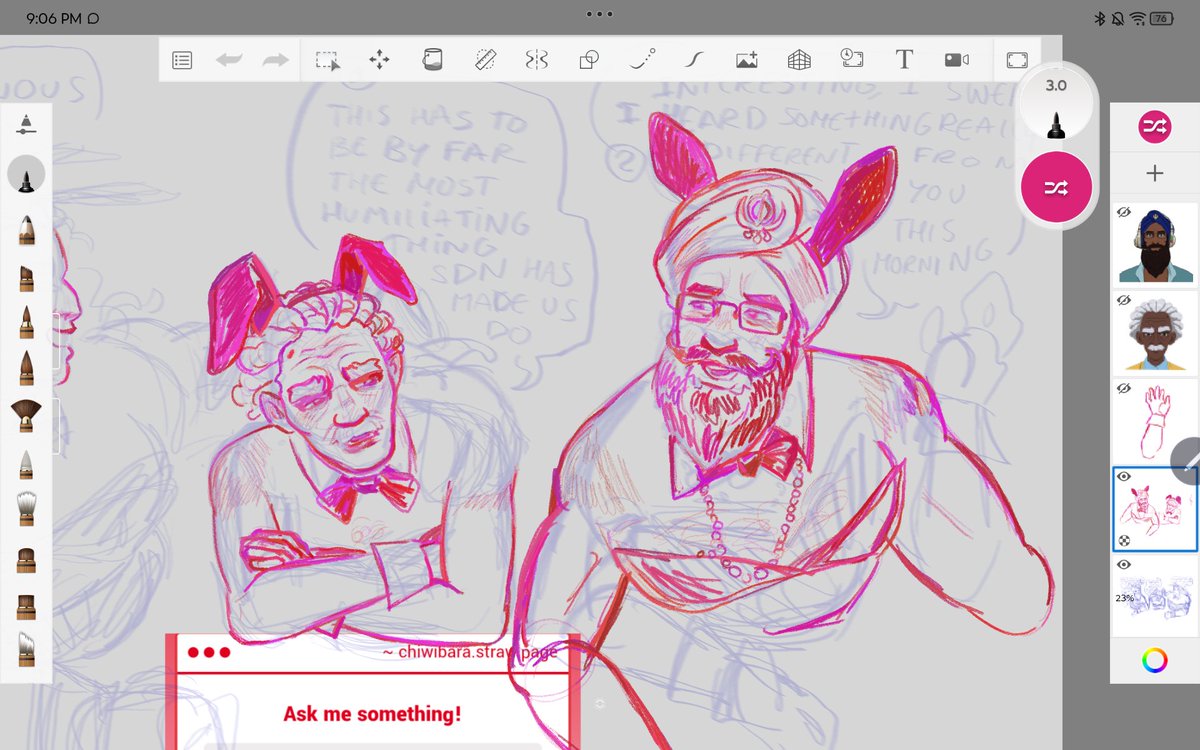This screenshot has height=750, width=1200.
Task: Select the pencil brush
Action: [27, 229]
